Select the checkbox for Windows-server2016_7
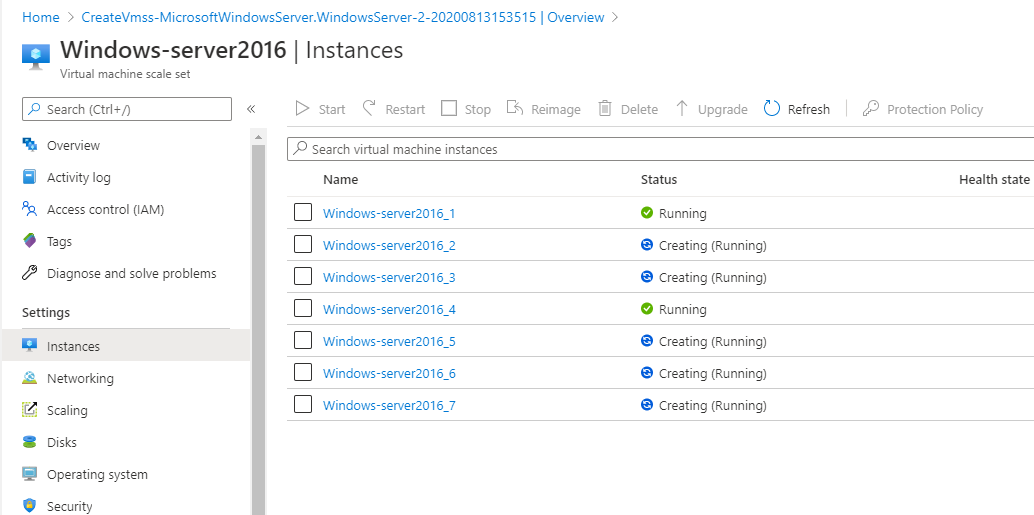 (303, 405)
